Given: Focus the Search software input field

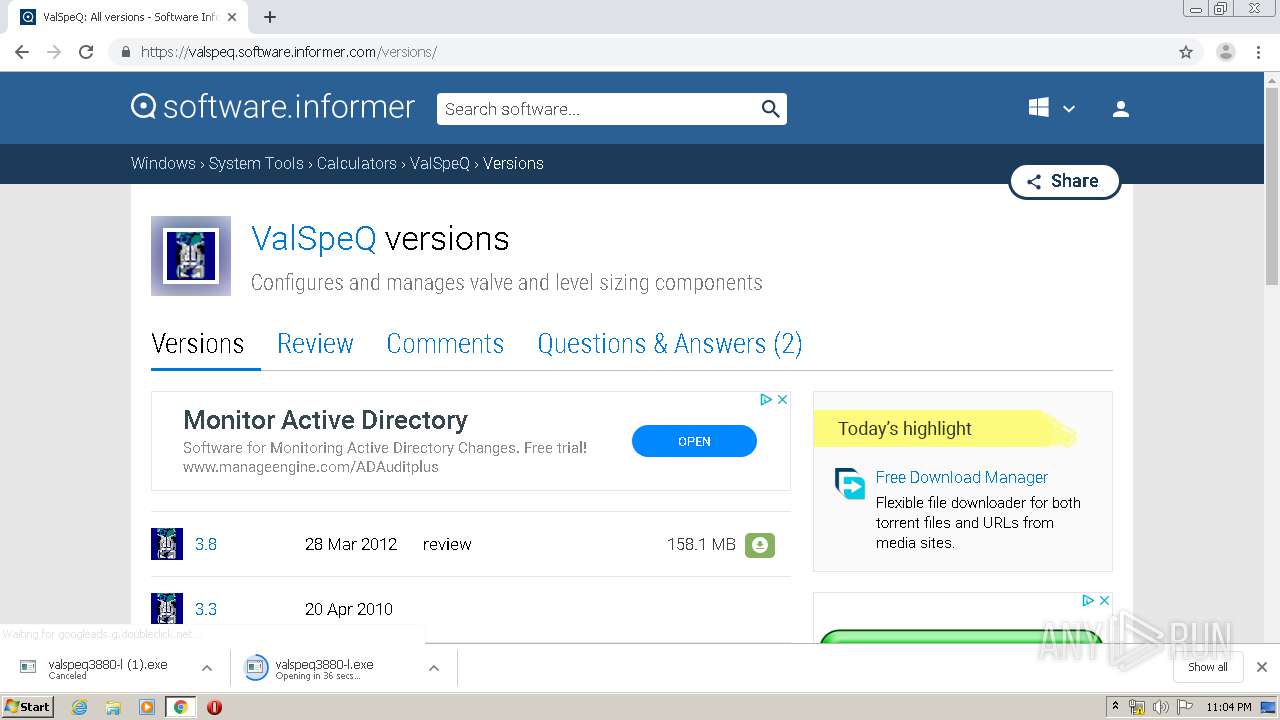Looking at the screenshot, I should tap(598, 109).
